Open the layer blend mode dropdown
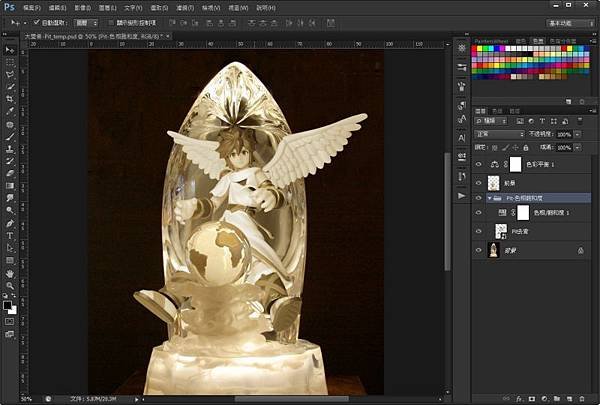The image size is (600, 405). click(x=499, y=134)
